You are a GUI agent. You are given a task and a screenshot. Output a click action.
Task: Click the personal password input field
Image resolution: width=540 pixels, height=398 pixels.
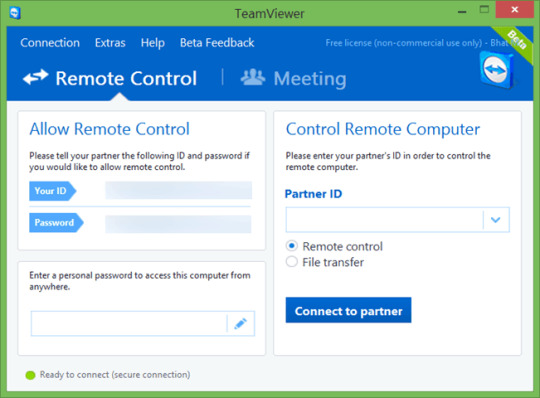point(129,324)
